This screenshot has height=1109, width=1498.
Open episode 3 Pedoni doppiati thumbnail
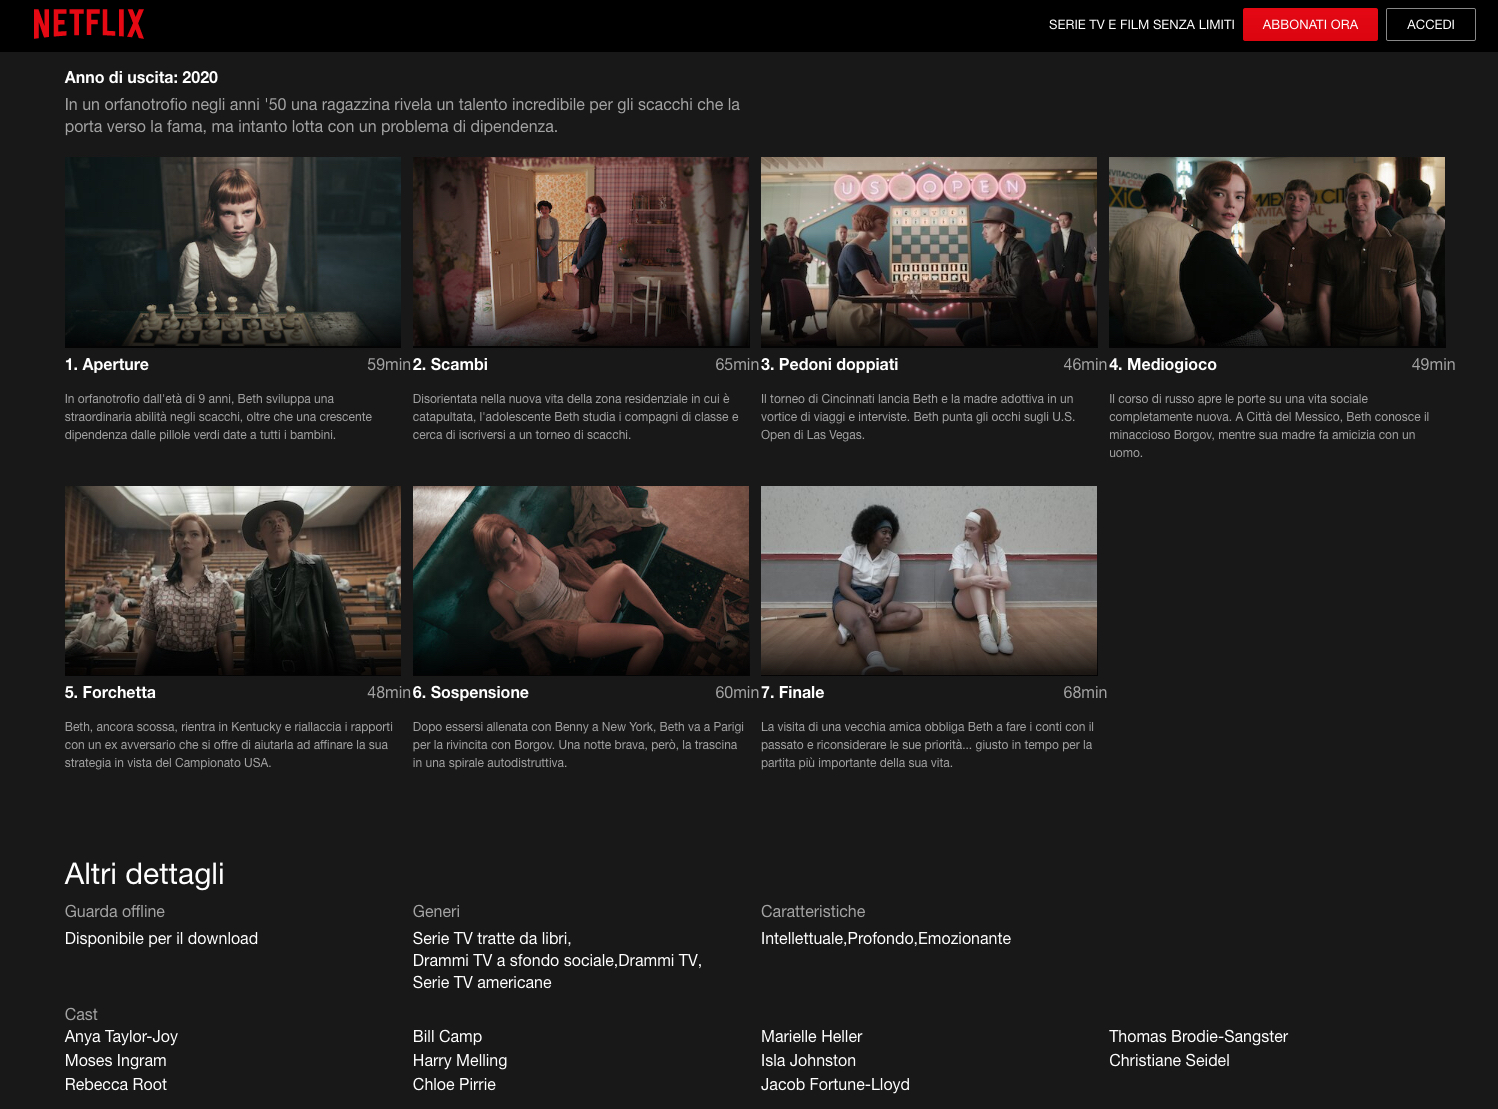929,252
